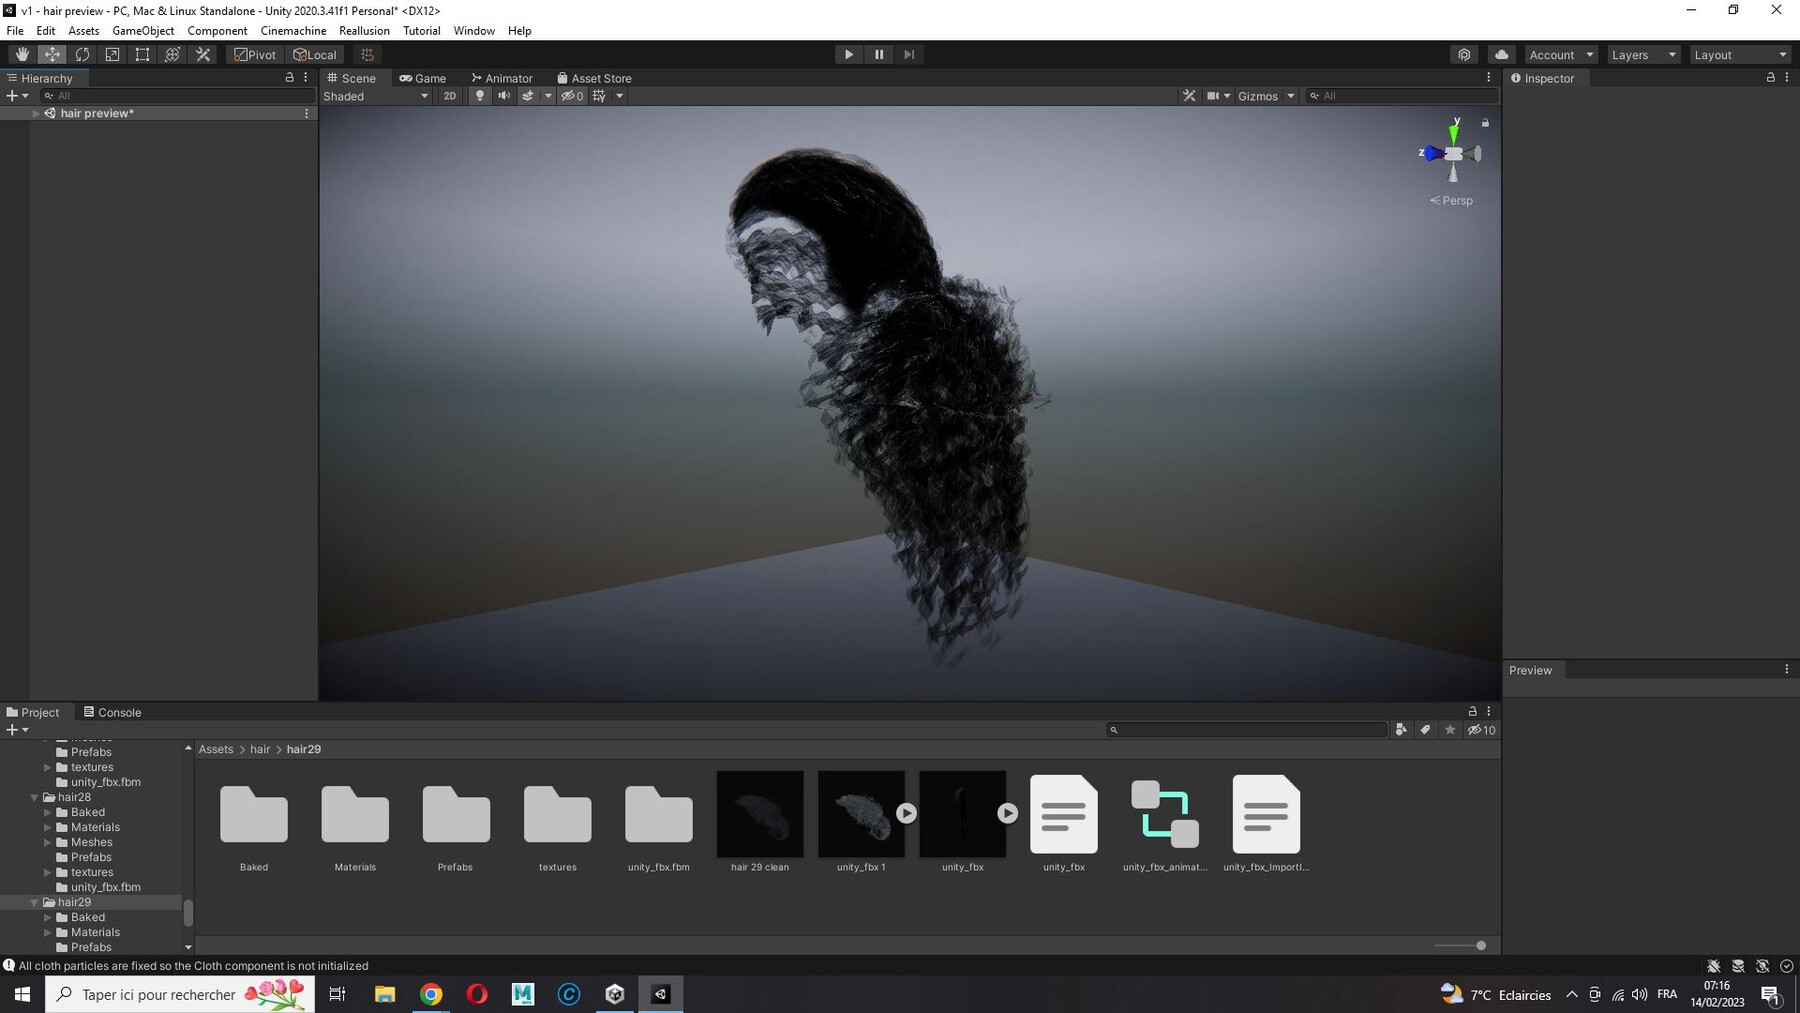Open the cloud Services window
1800x1013 pixels.
coord(1501,55)
